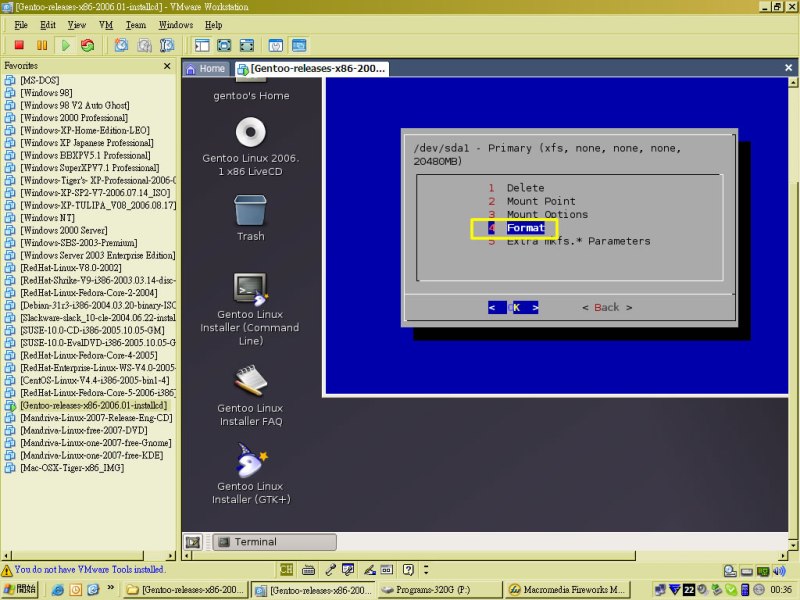Open the Windows menu
This screenshot has height=600, width=800.
click(x=176, y=25)
